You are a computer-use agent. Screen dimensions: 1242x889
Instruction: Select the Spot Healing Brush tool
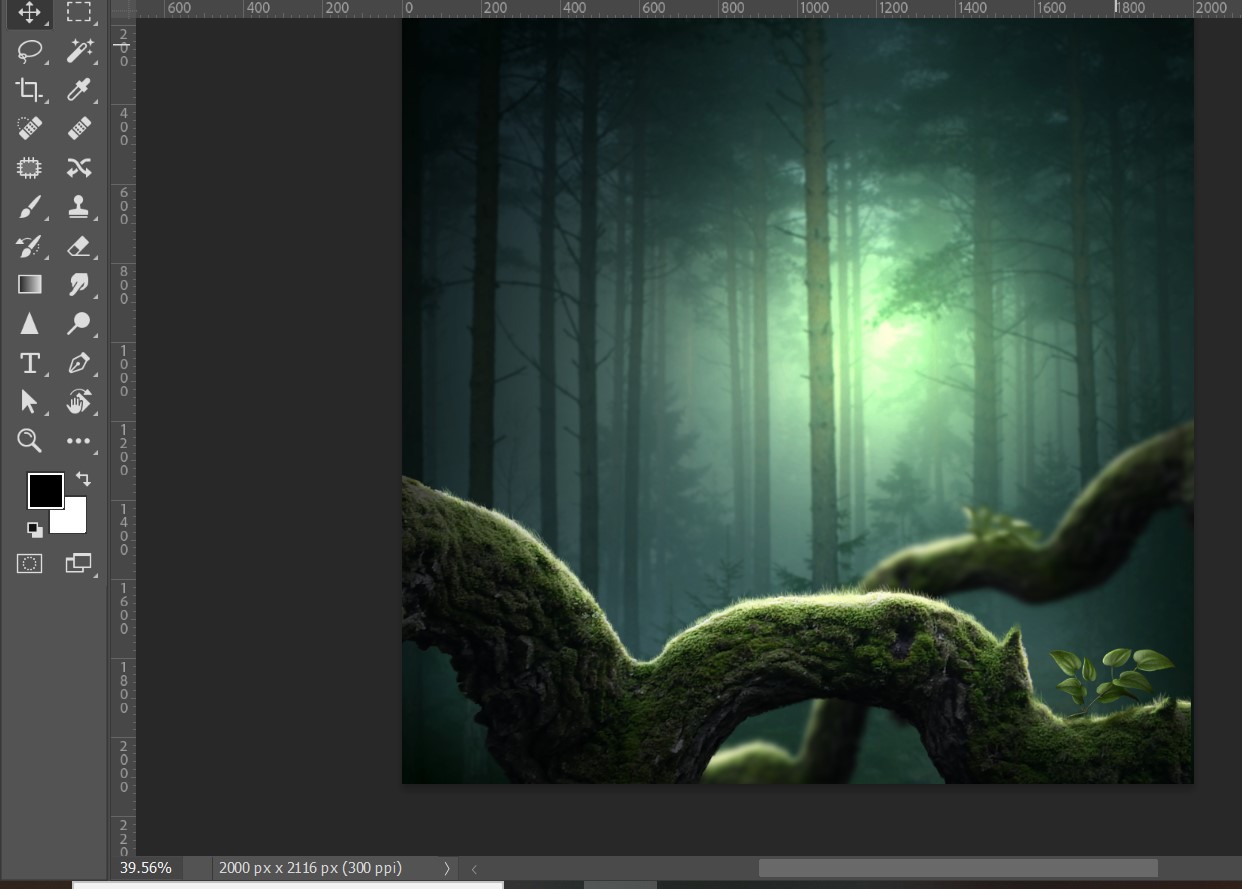29,128
